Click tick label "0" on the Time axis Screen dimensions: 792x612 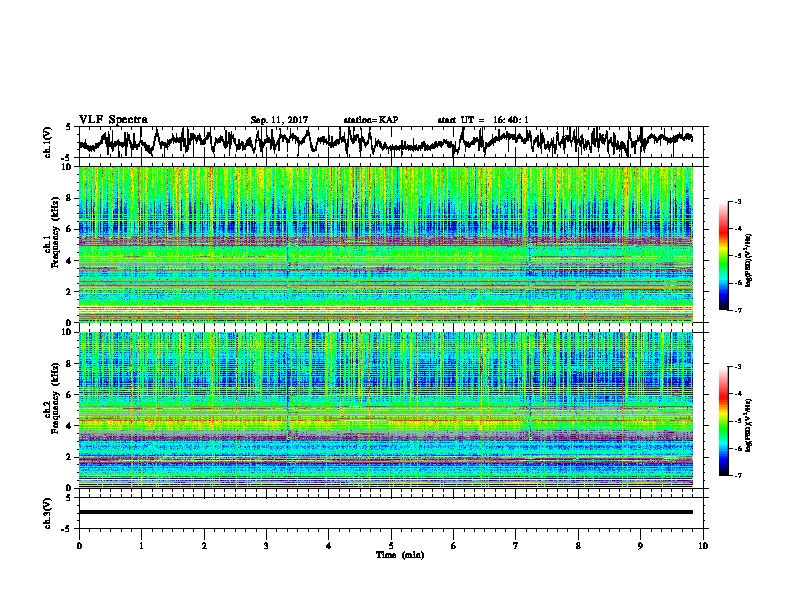click(79, 546)
